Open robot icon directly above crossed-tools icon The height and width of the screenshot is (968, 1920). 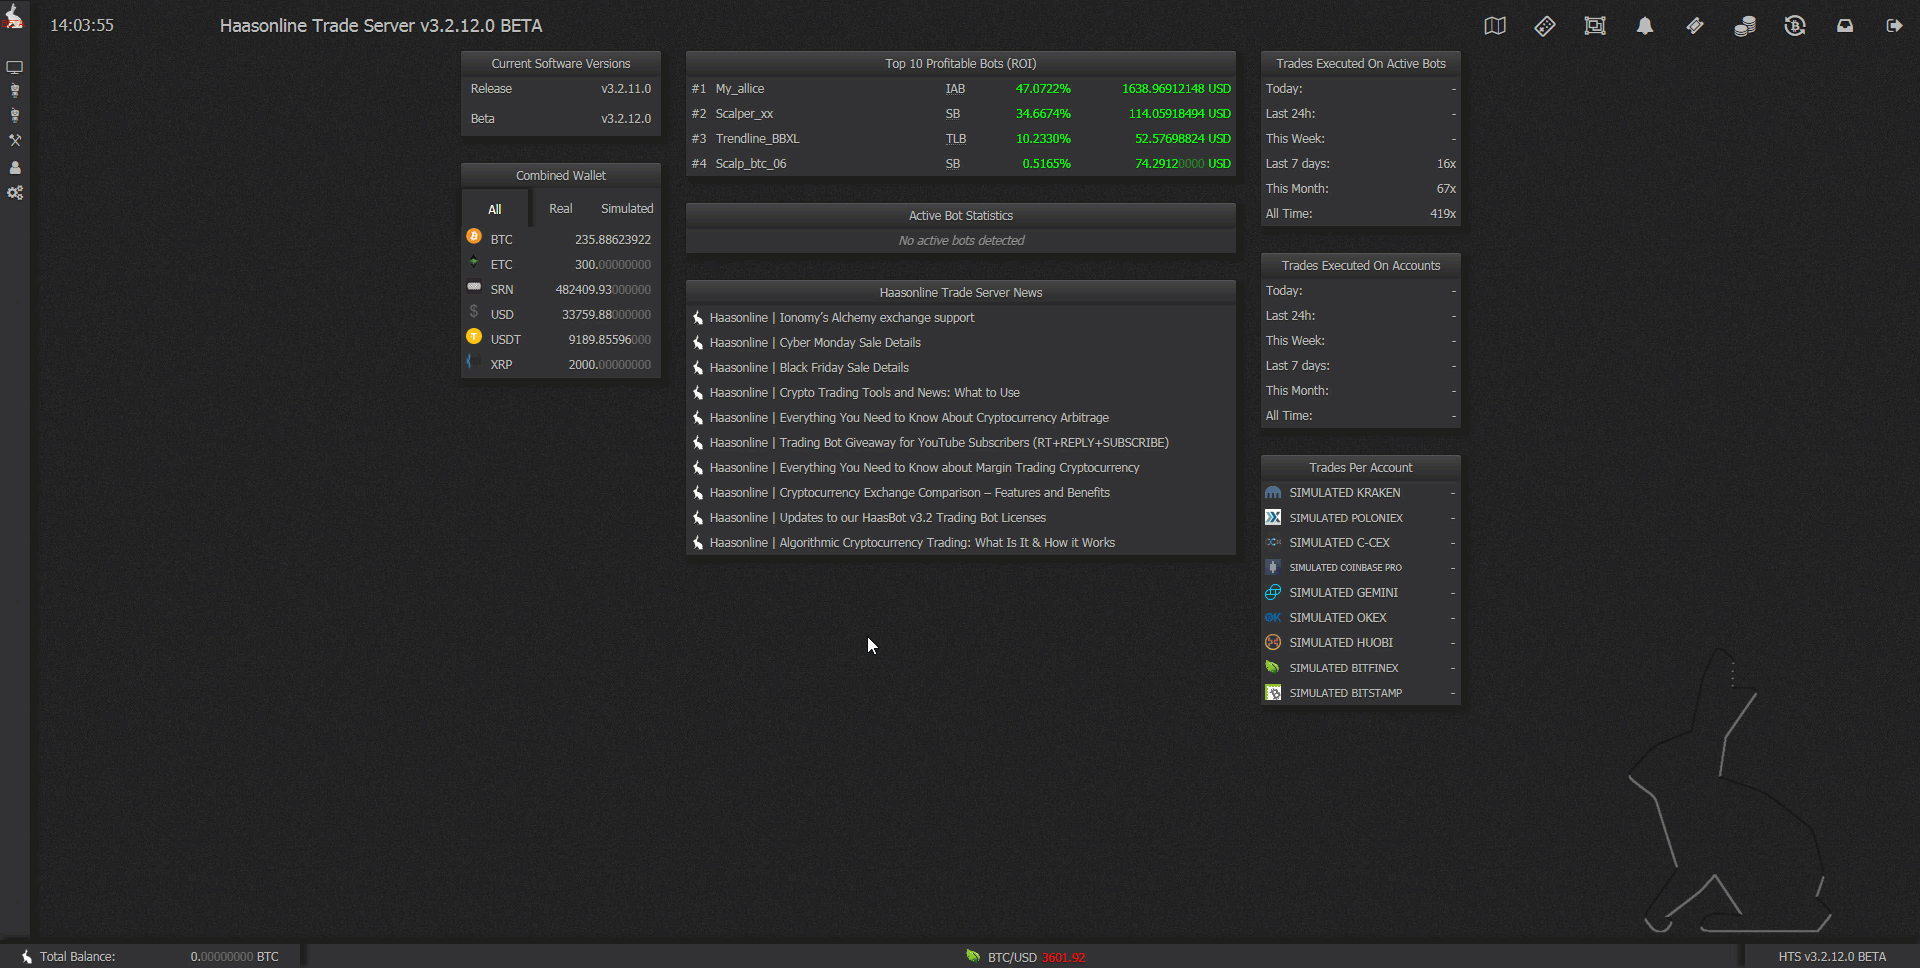[14, 116]
